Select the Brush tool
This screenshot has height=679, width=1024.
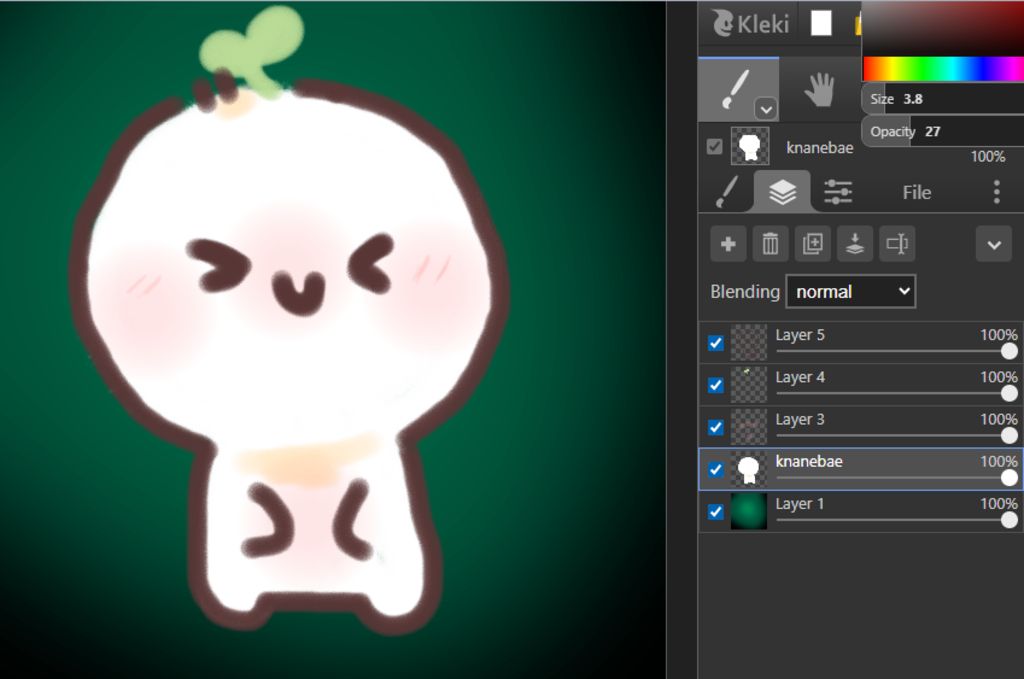tap(738, 90)
